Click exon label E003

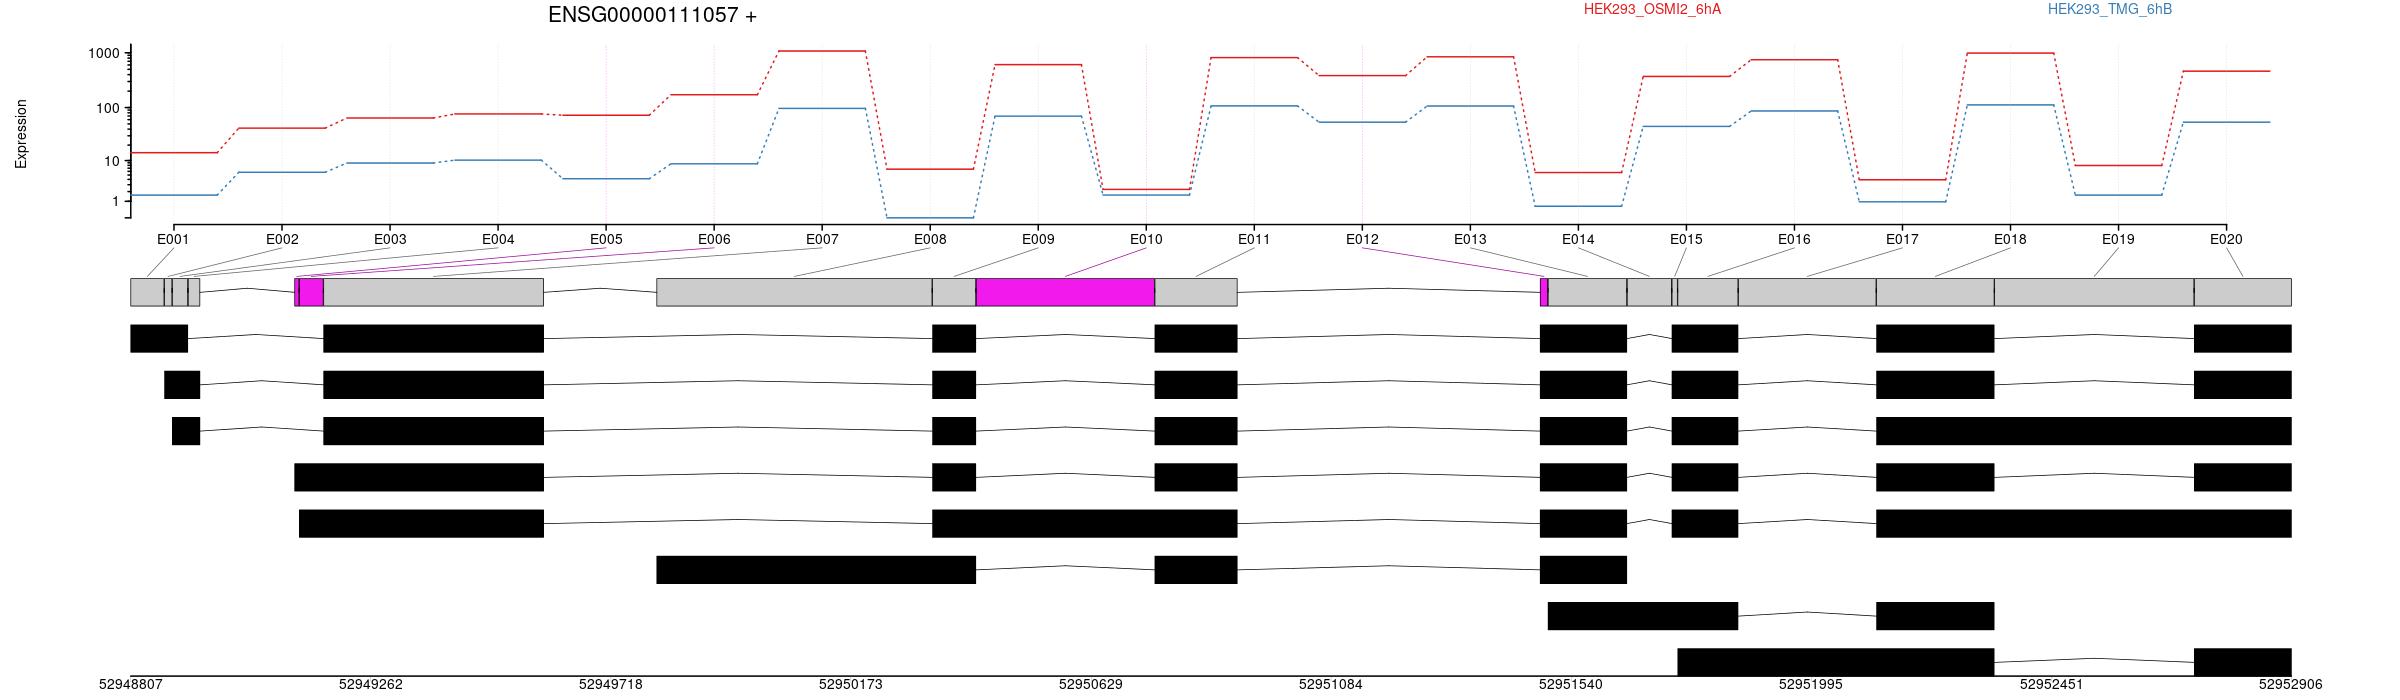390,239
